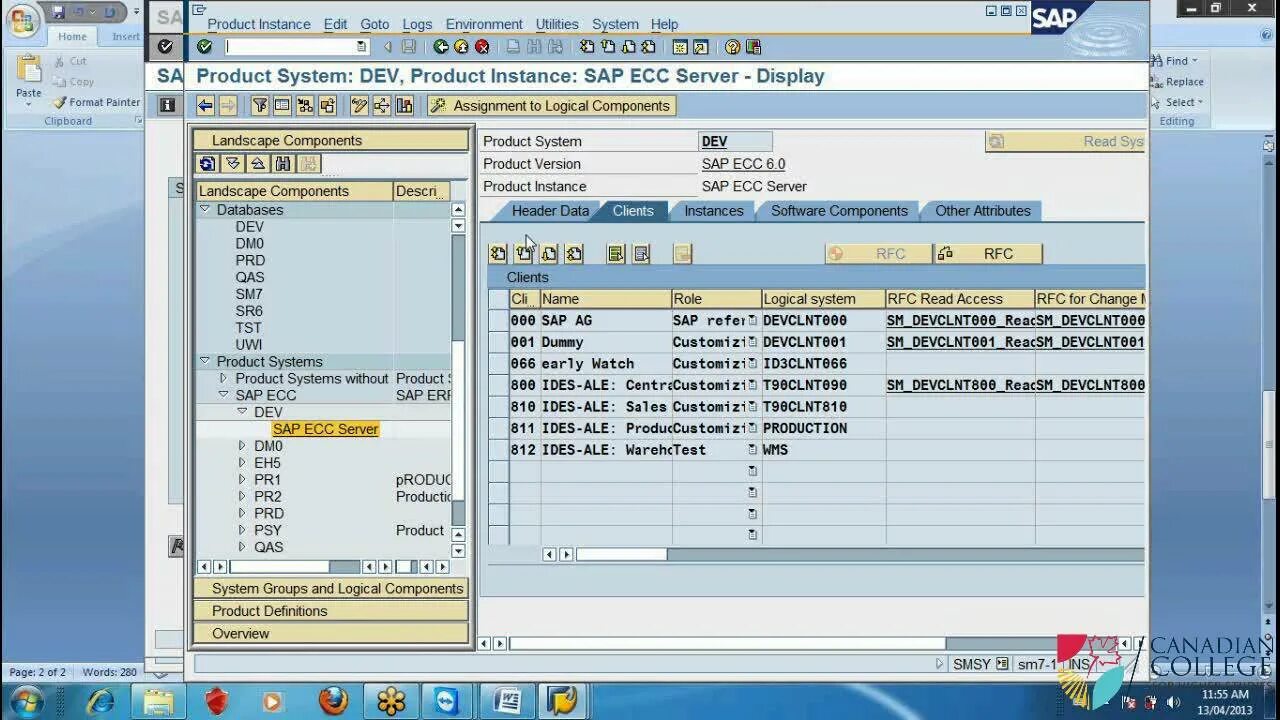The width and height of the screenshot is (1280, 720).
Task: Open System Groups and Logical Components section
Action: (331, 589)
